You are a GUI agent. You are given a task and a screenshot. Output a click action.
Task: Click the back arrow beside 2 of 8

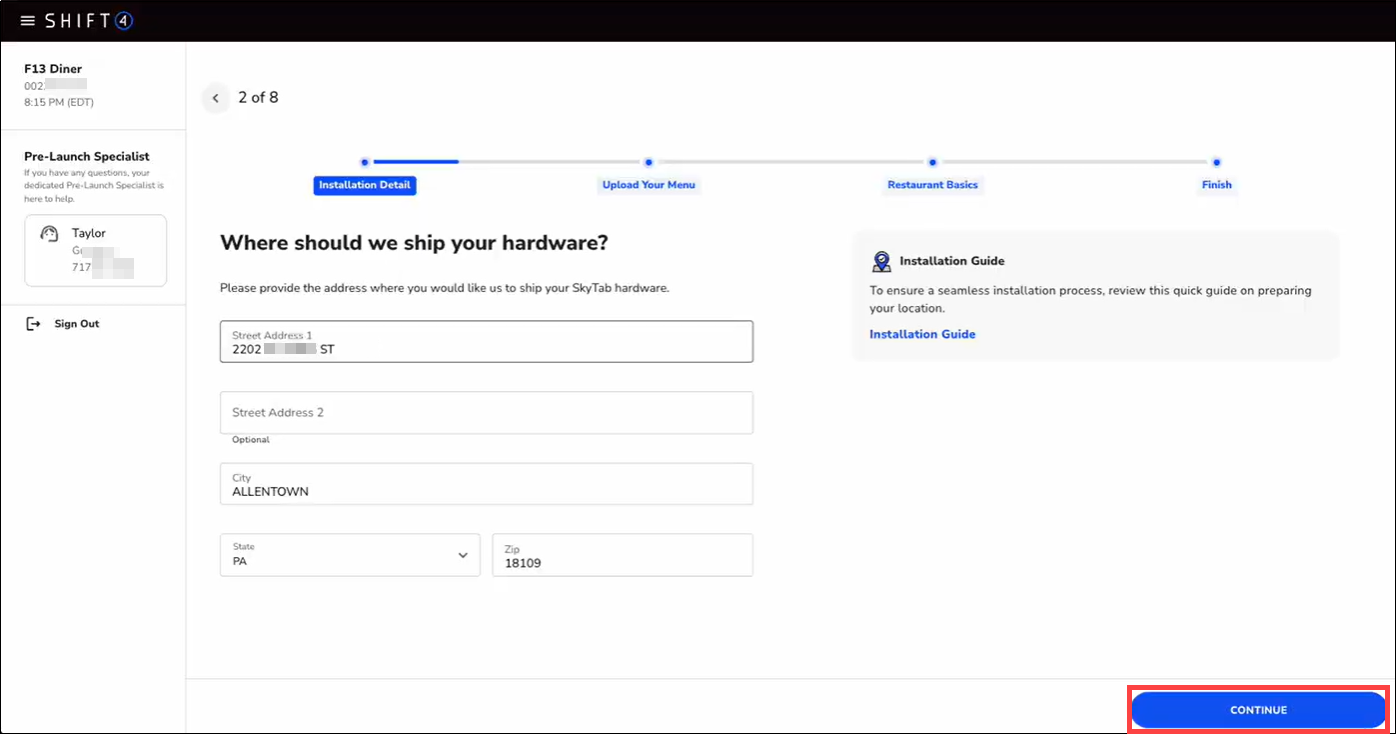tap(215, 98)
